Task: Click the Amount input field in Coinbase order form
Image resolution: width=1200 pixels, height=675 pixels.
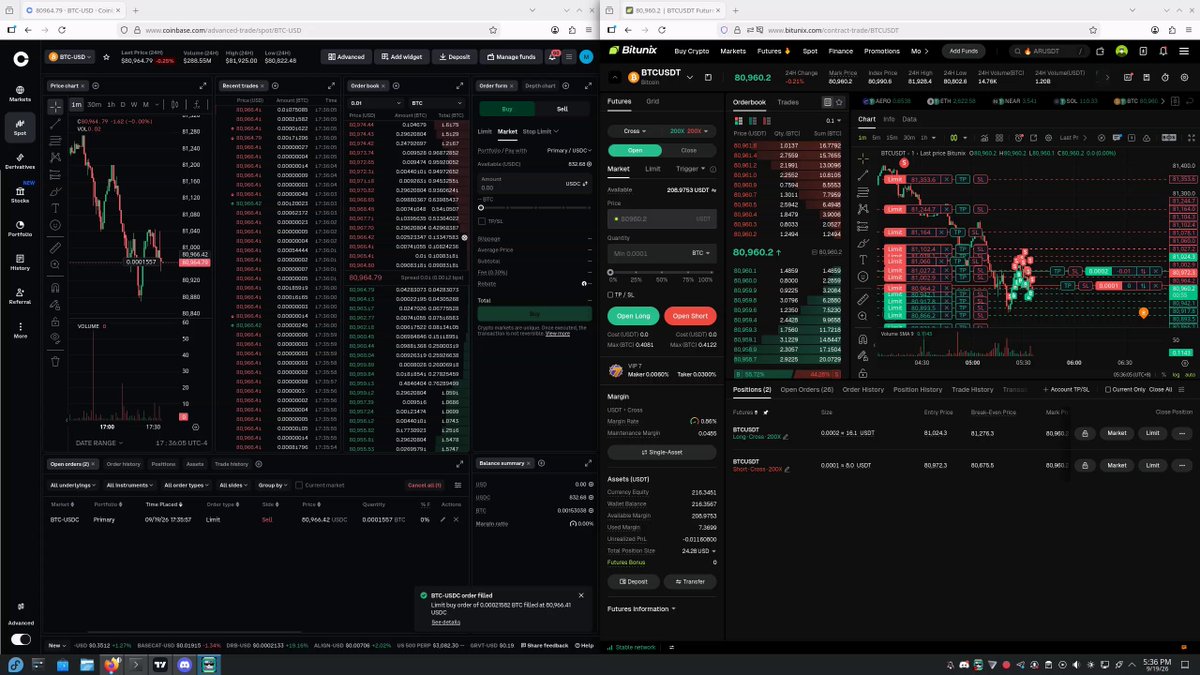Action: click(x=534, y=185)
